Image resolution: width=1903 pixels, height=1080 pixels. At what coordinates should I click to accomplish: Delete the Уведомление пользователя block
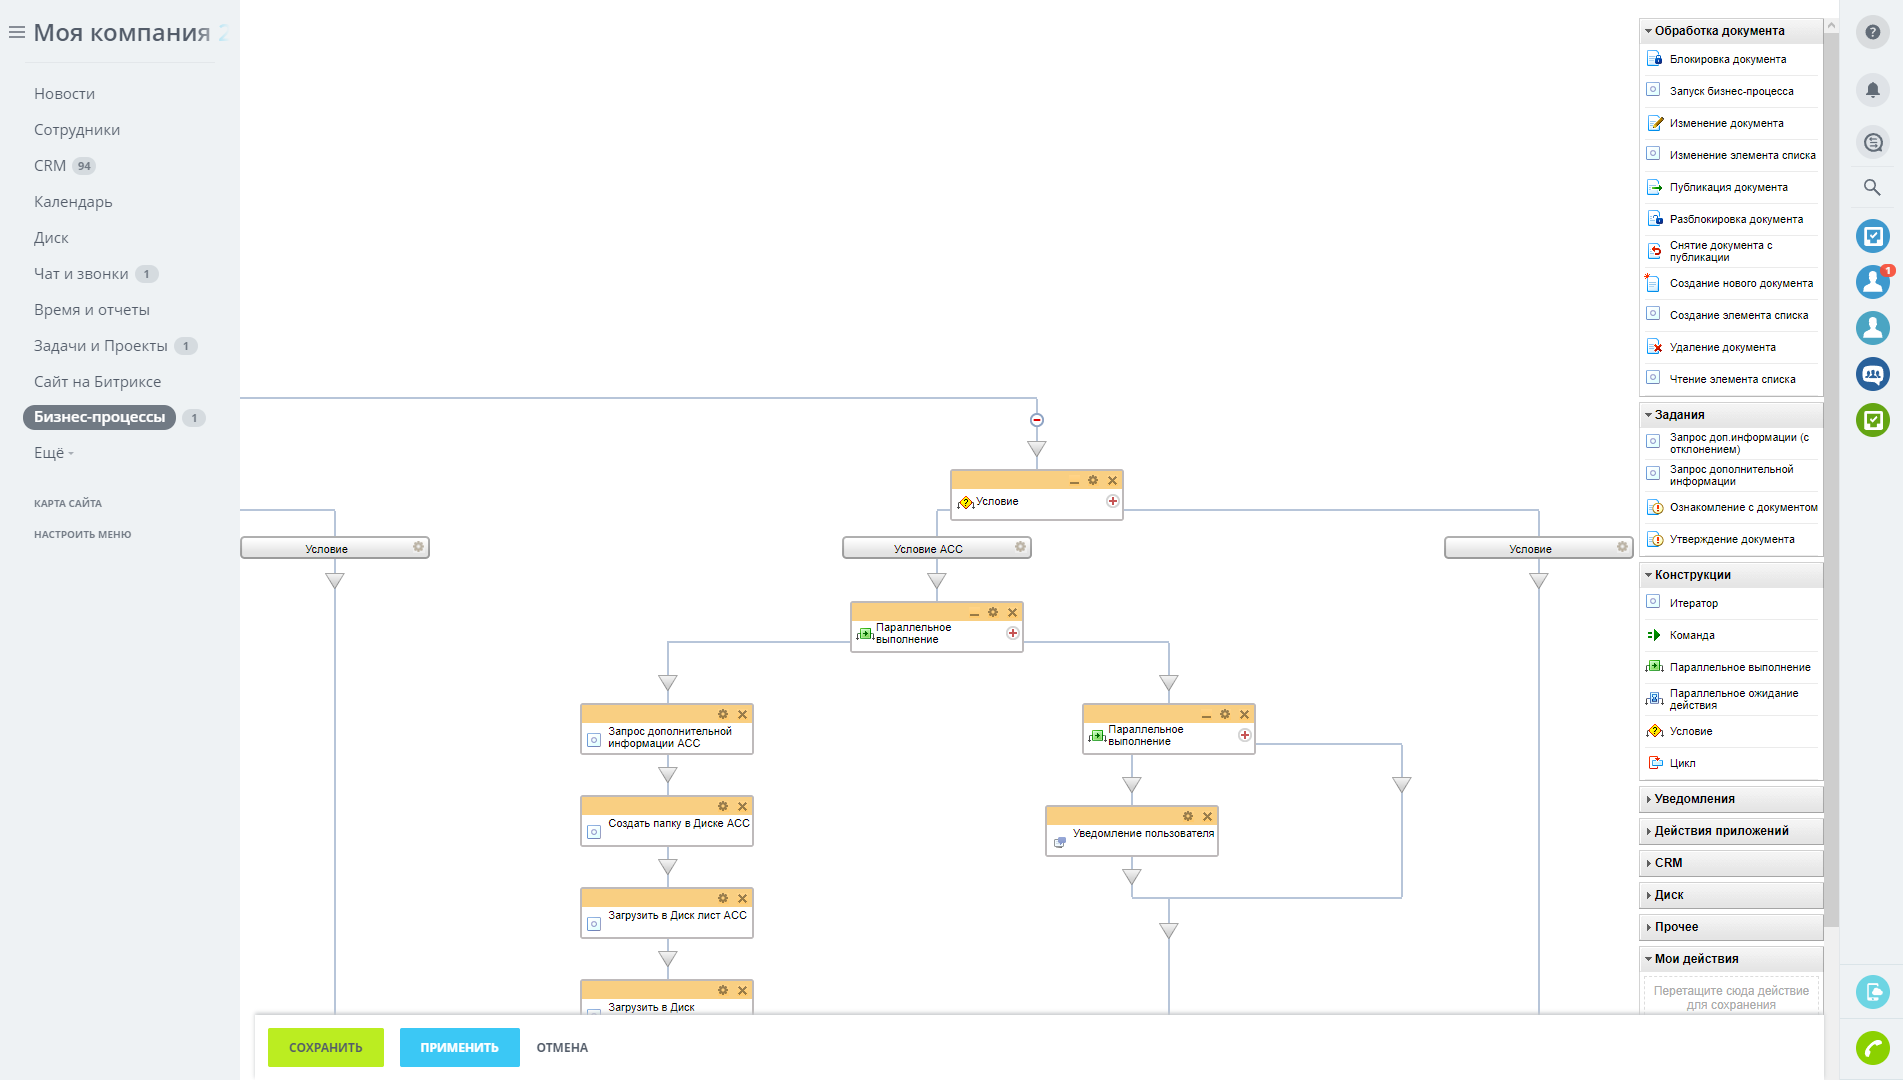pos(1207,817)
